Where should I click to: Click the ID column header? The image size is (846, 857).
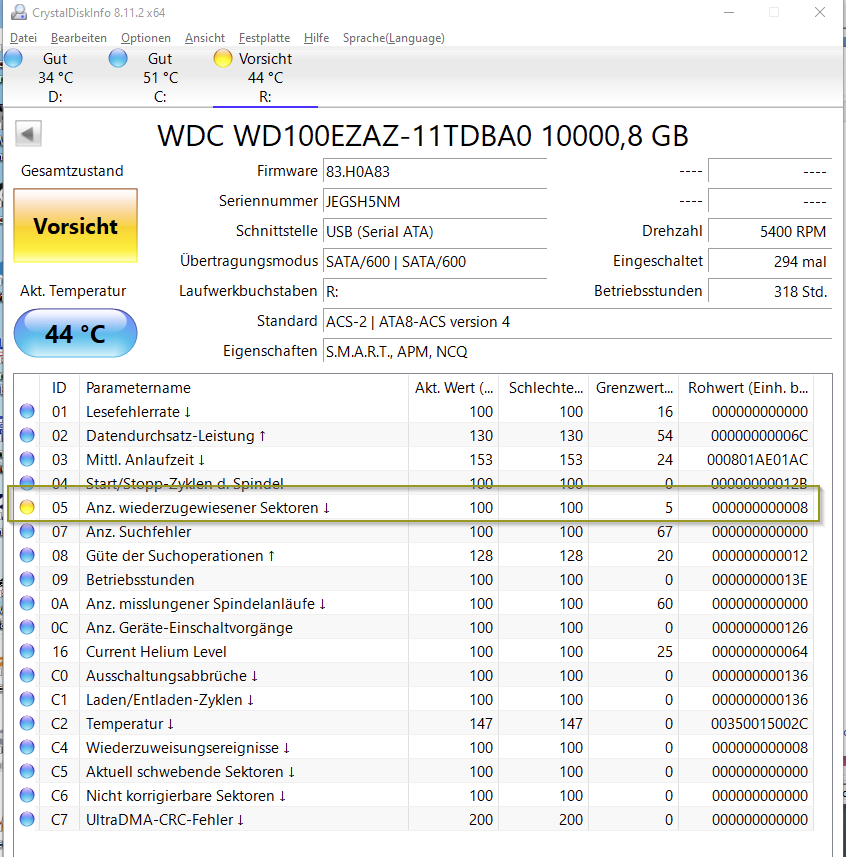[60, 388]
